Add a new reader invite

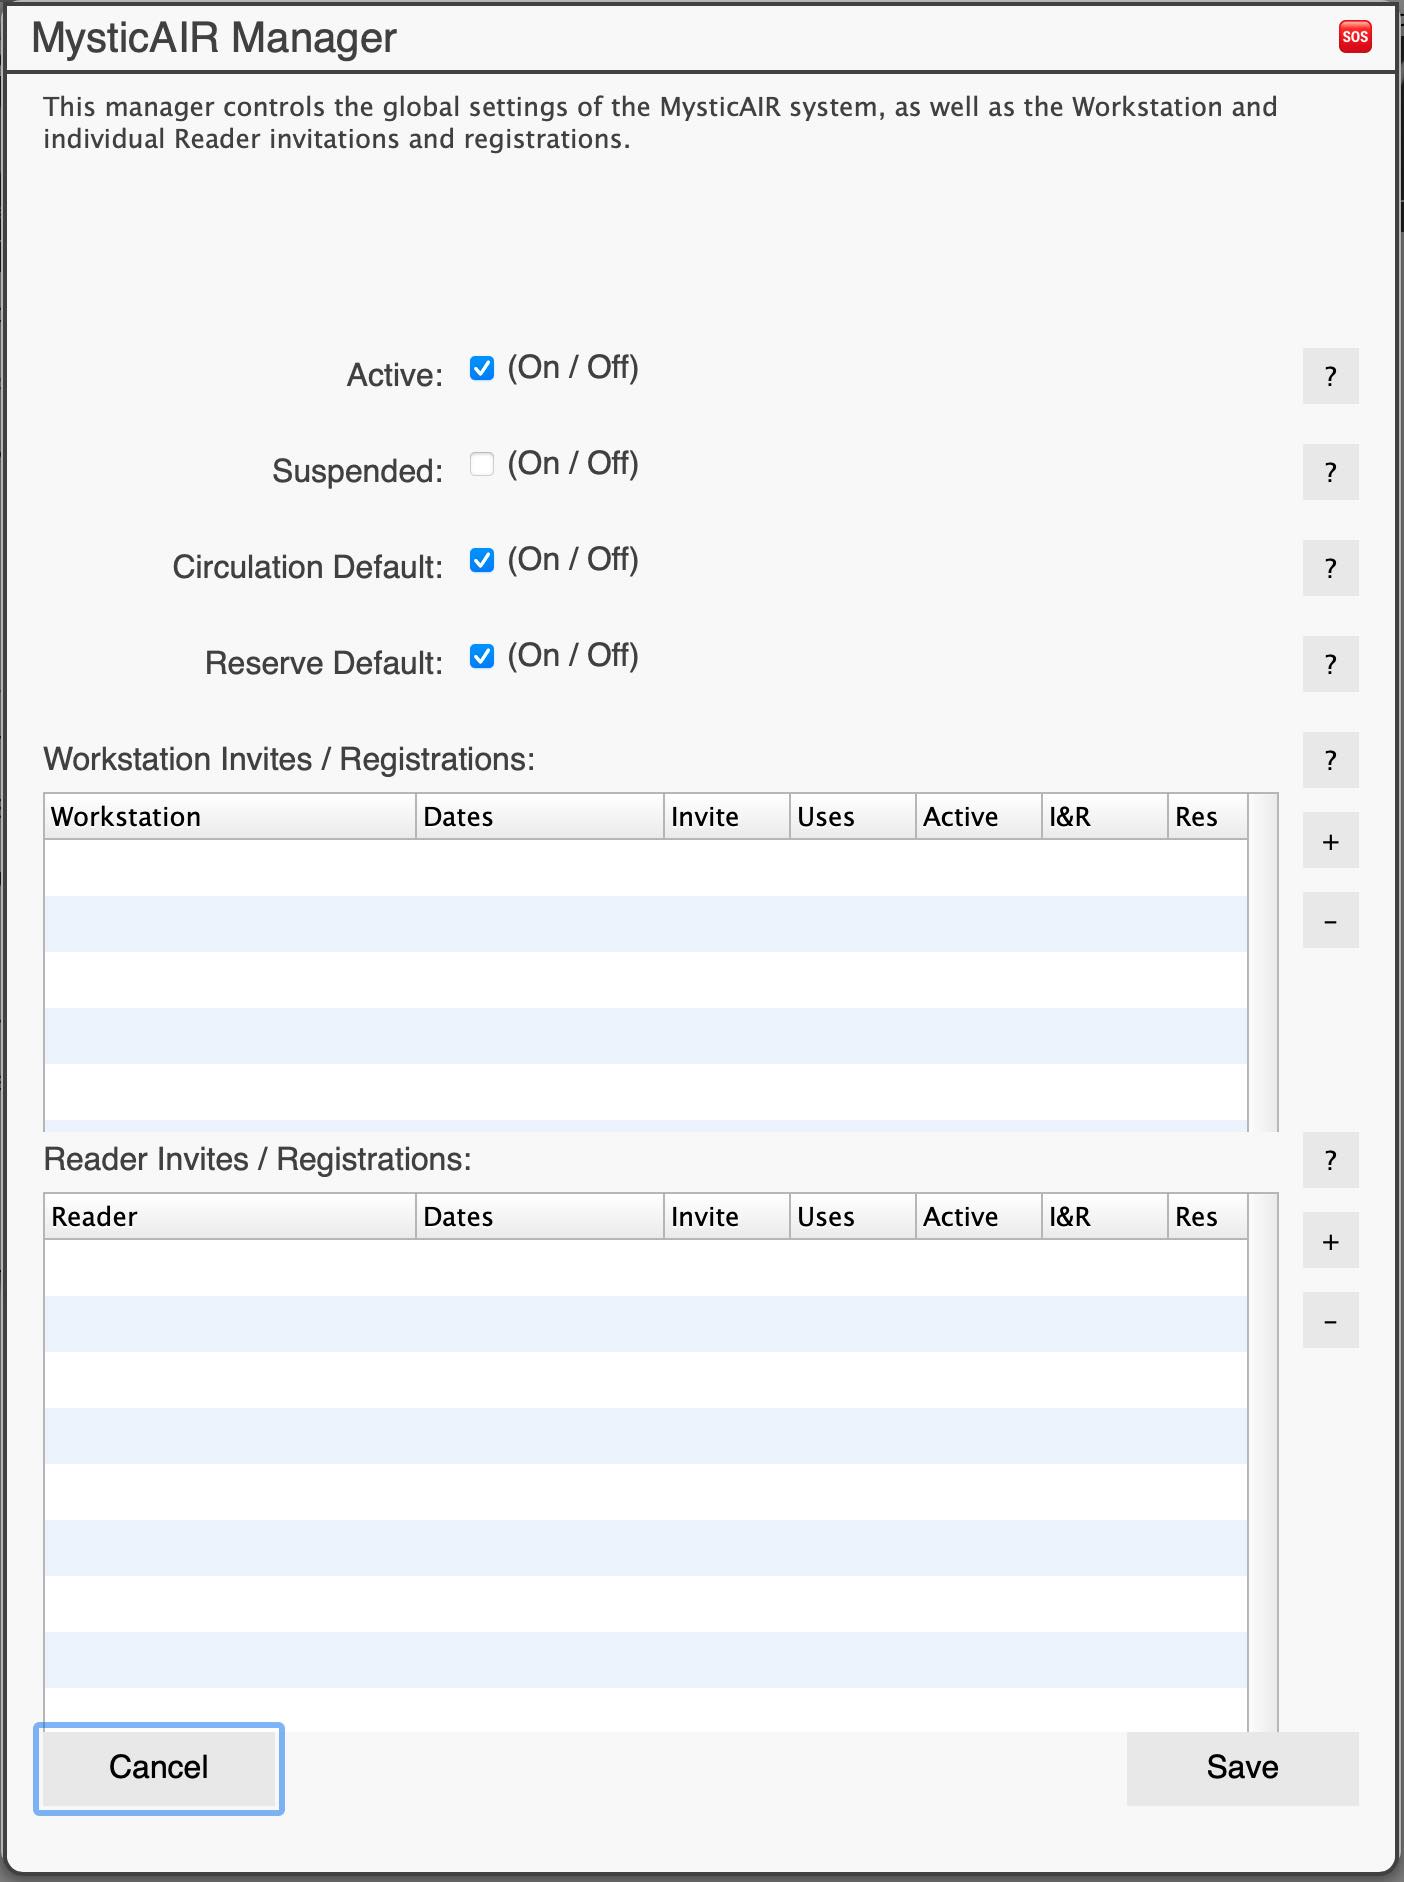click(x=1330, y=1242)
